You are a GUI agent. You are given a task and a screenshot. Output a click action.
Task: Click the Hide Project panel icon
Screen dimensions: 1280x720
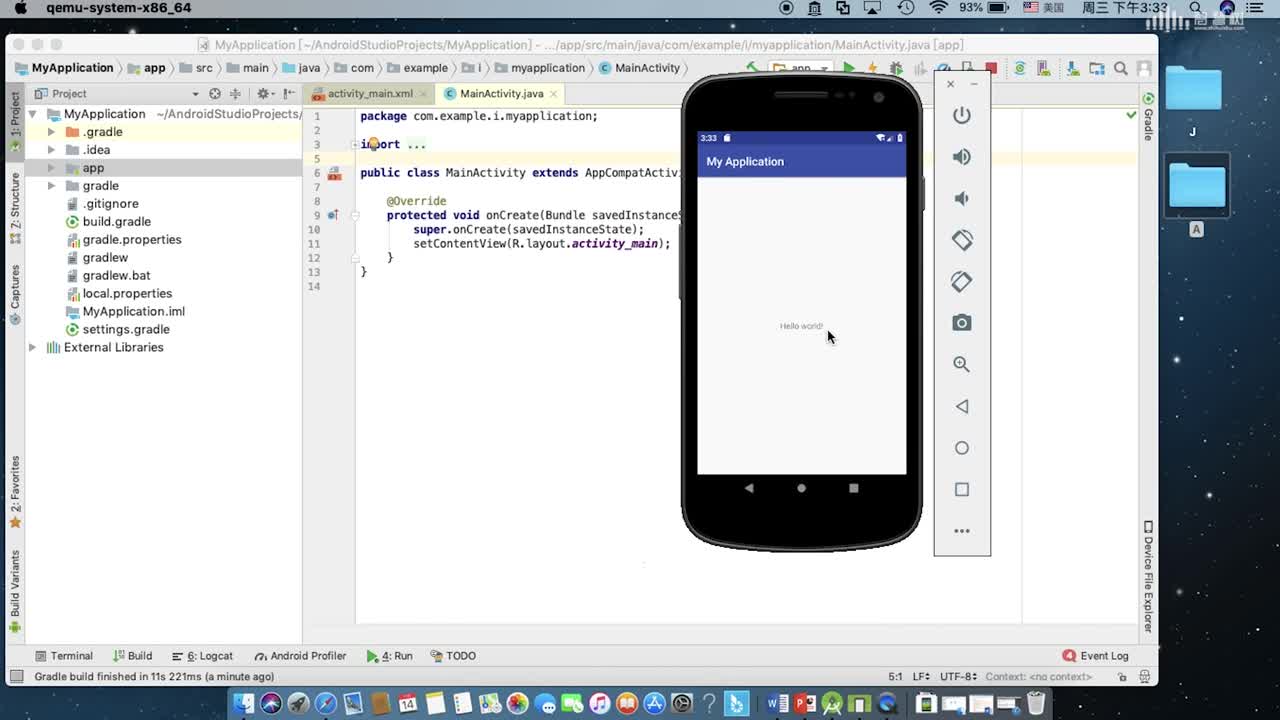click(x=288, y=93)
